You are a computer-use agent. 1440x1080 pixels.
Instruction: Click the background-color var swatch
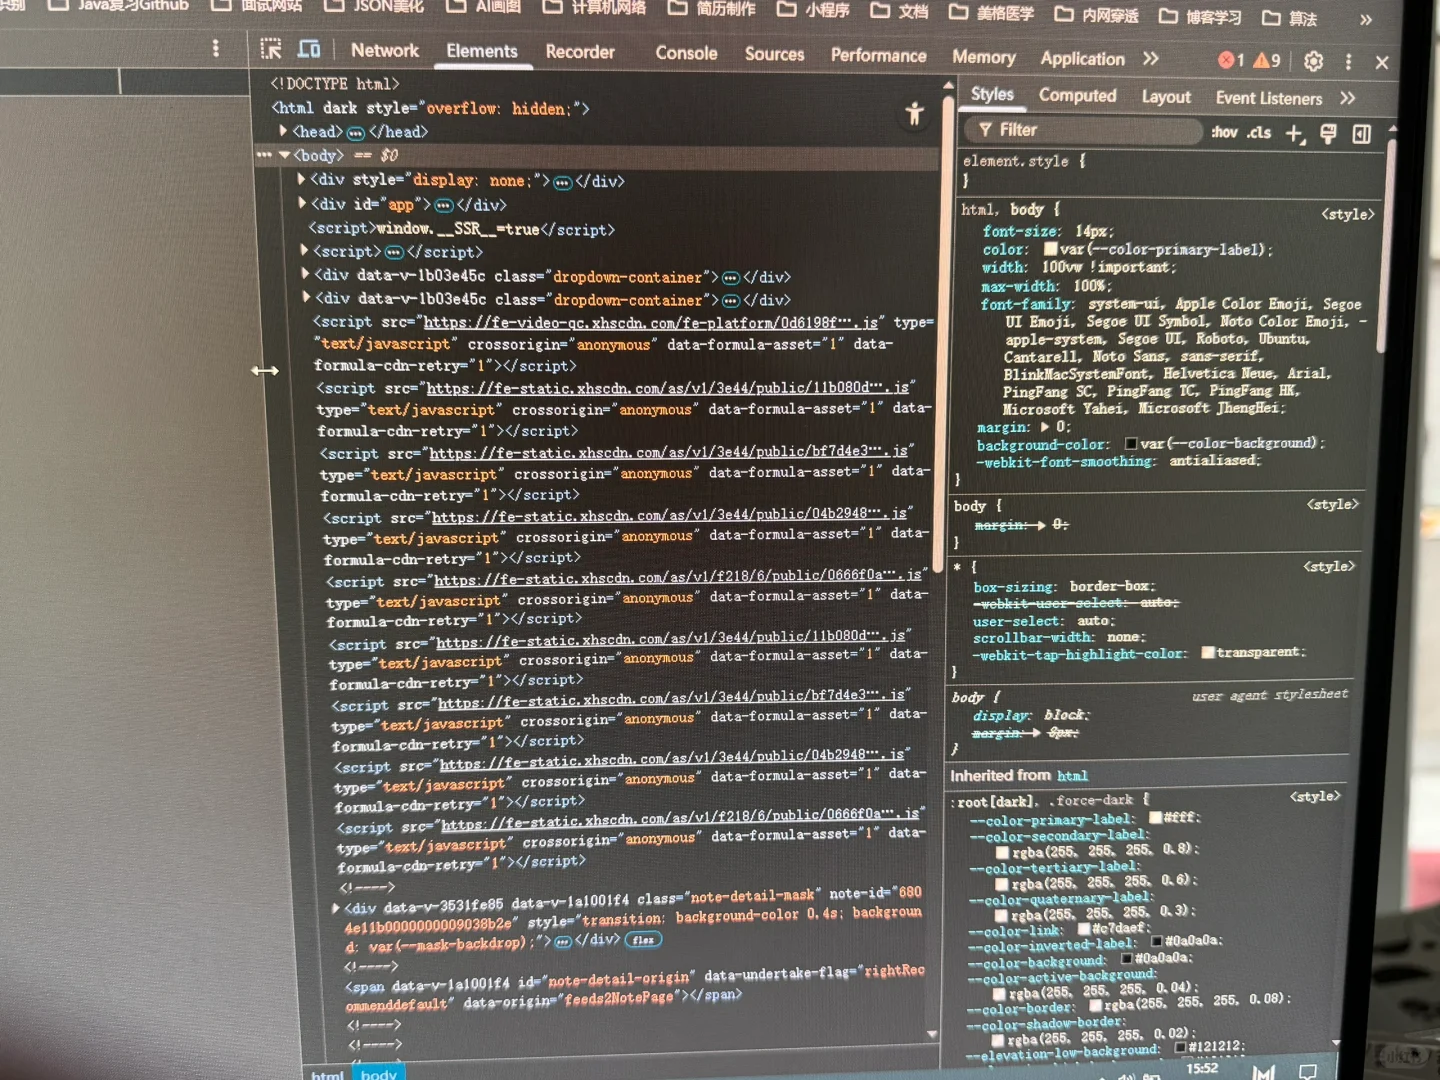(x=1130, y=443)
